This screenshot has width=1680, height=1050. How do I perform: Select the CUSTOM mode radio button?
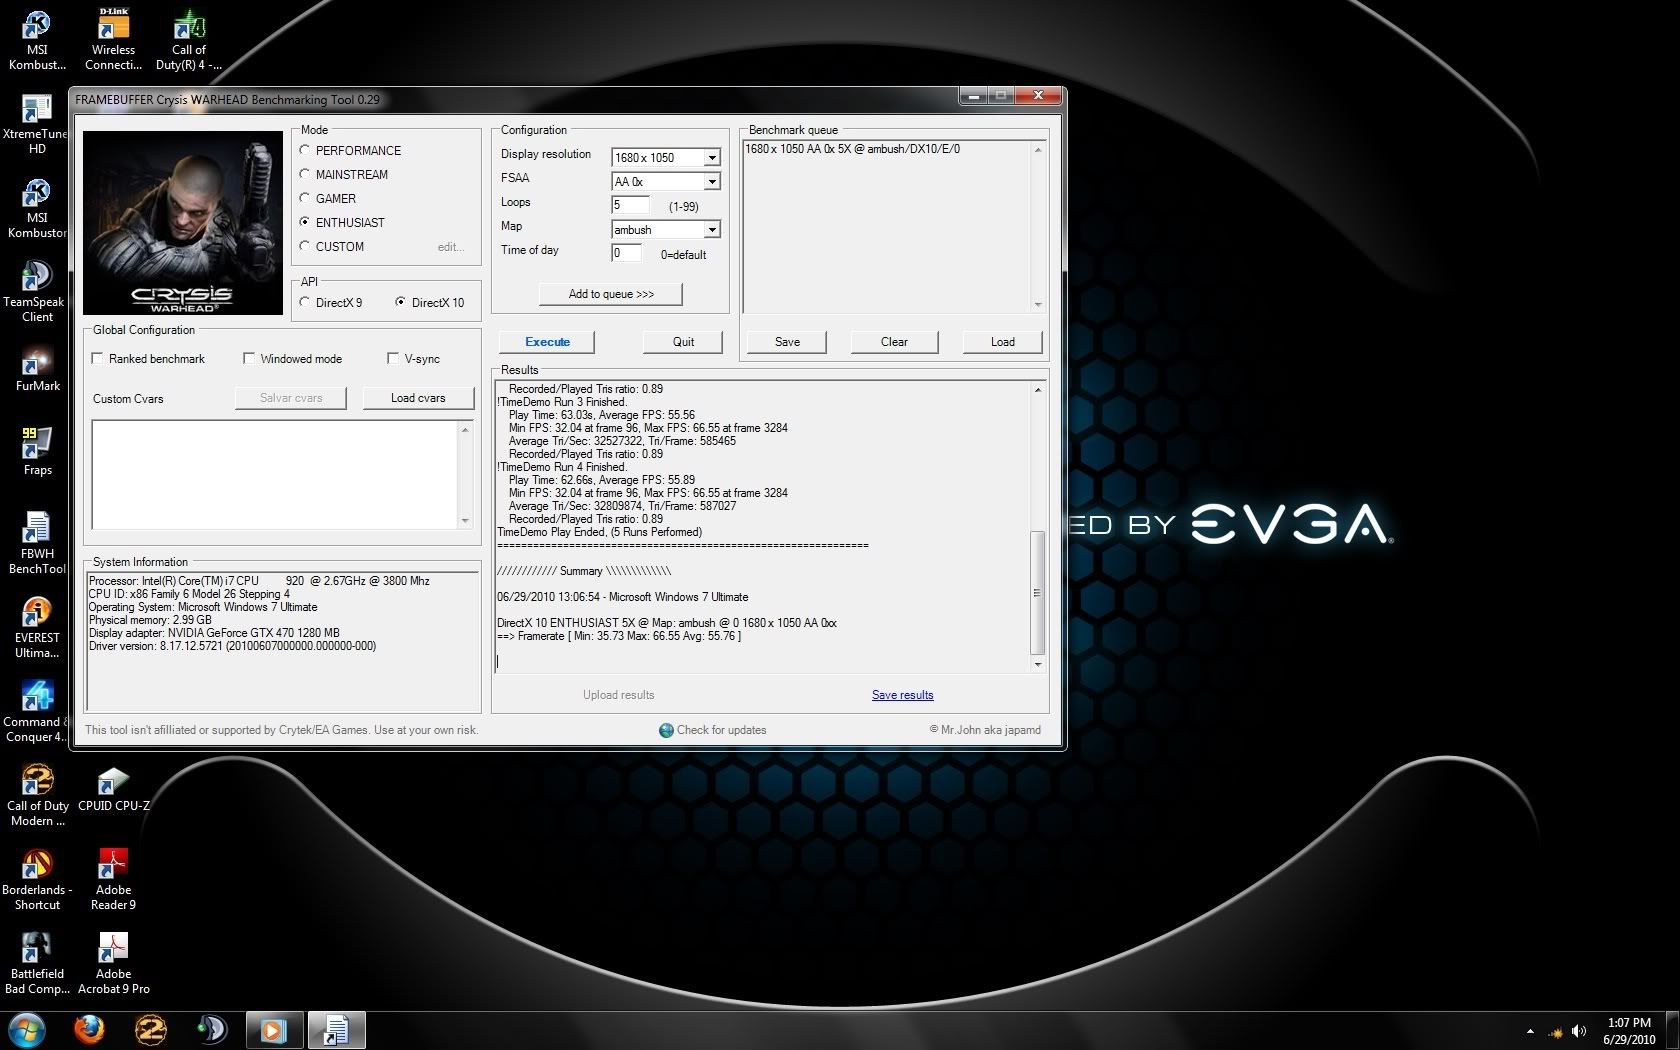(x=305, y=246)
